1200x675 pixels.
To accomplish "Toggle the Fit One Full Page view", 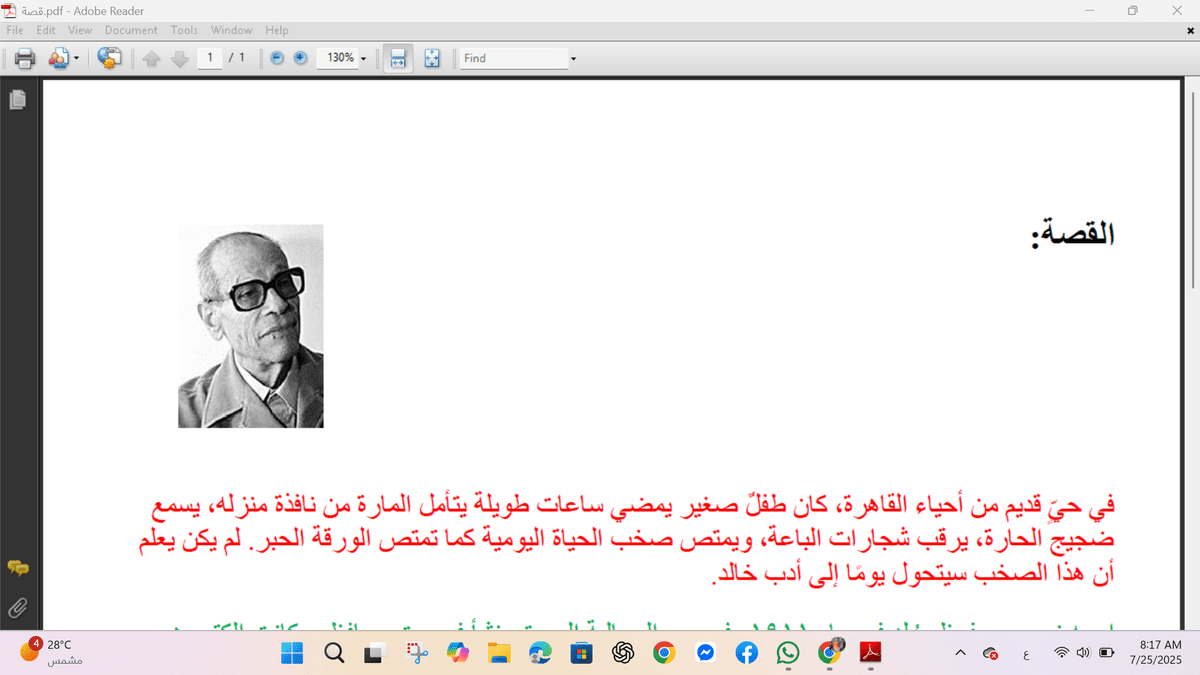I will pos(432,58).
